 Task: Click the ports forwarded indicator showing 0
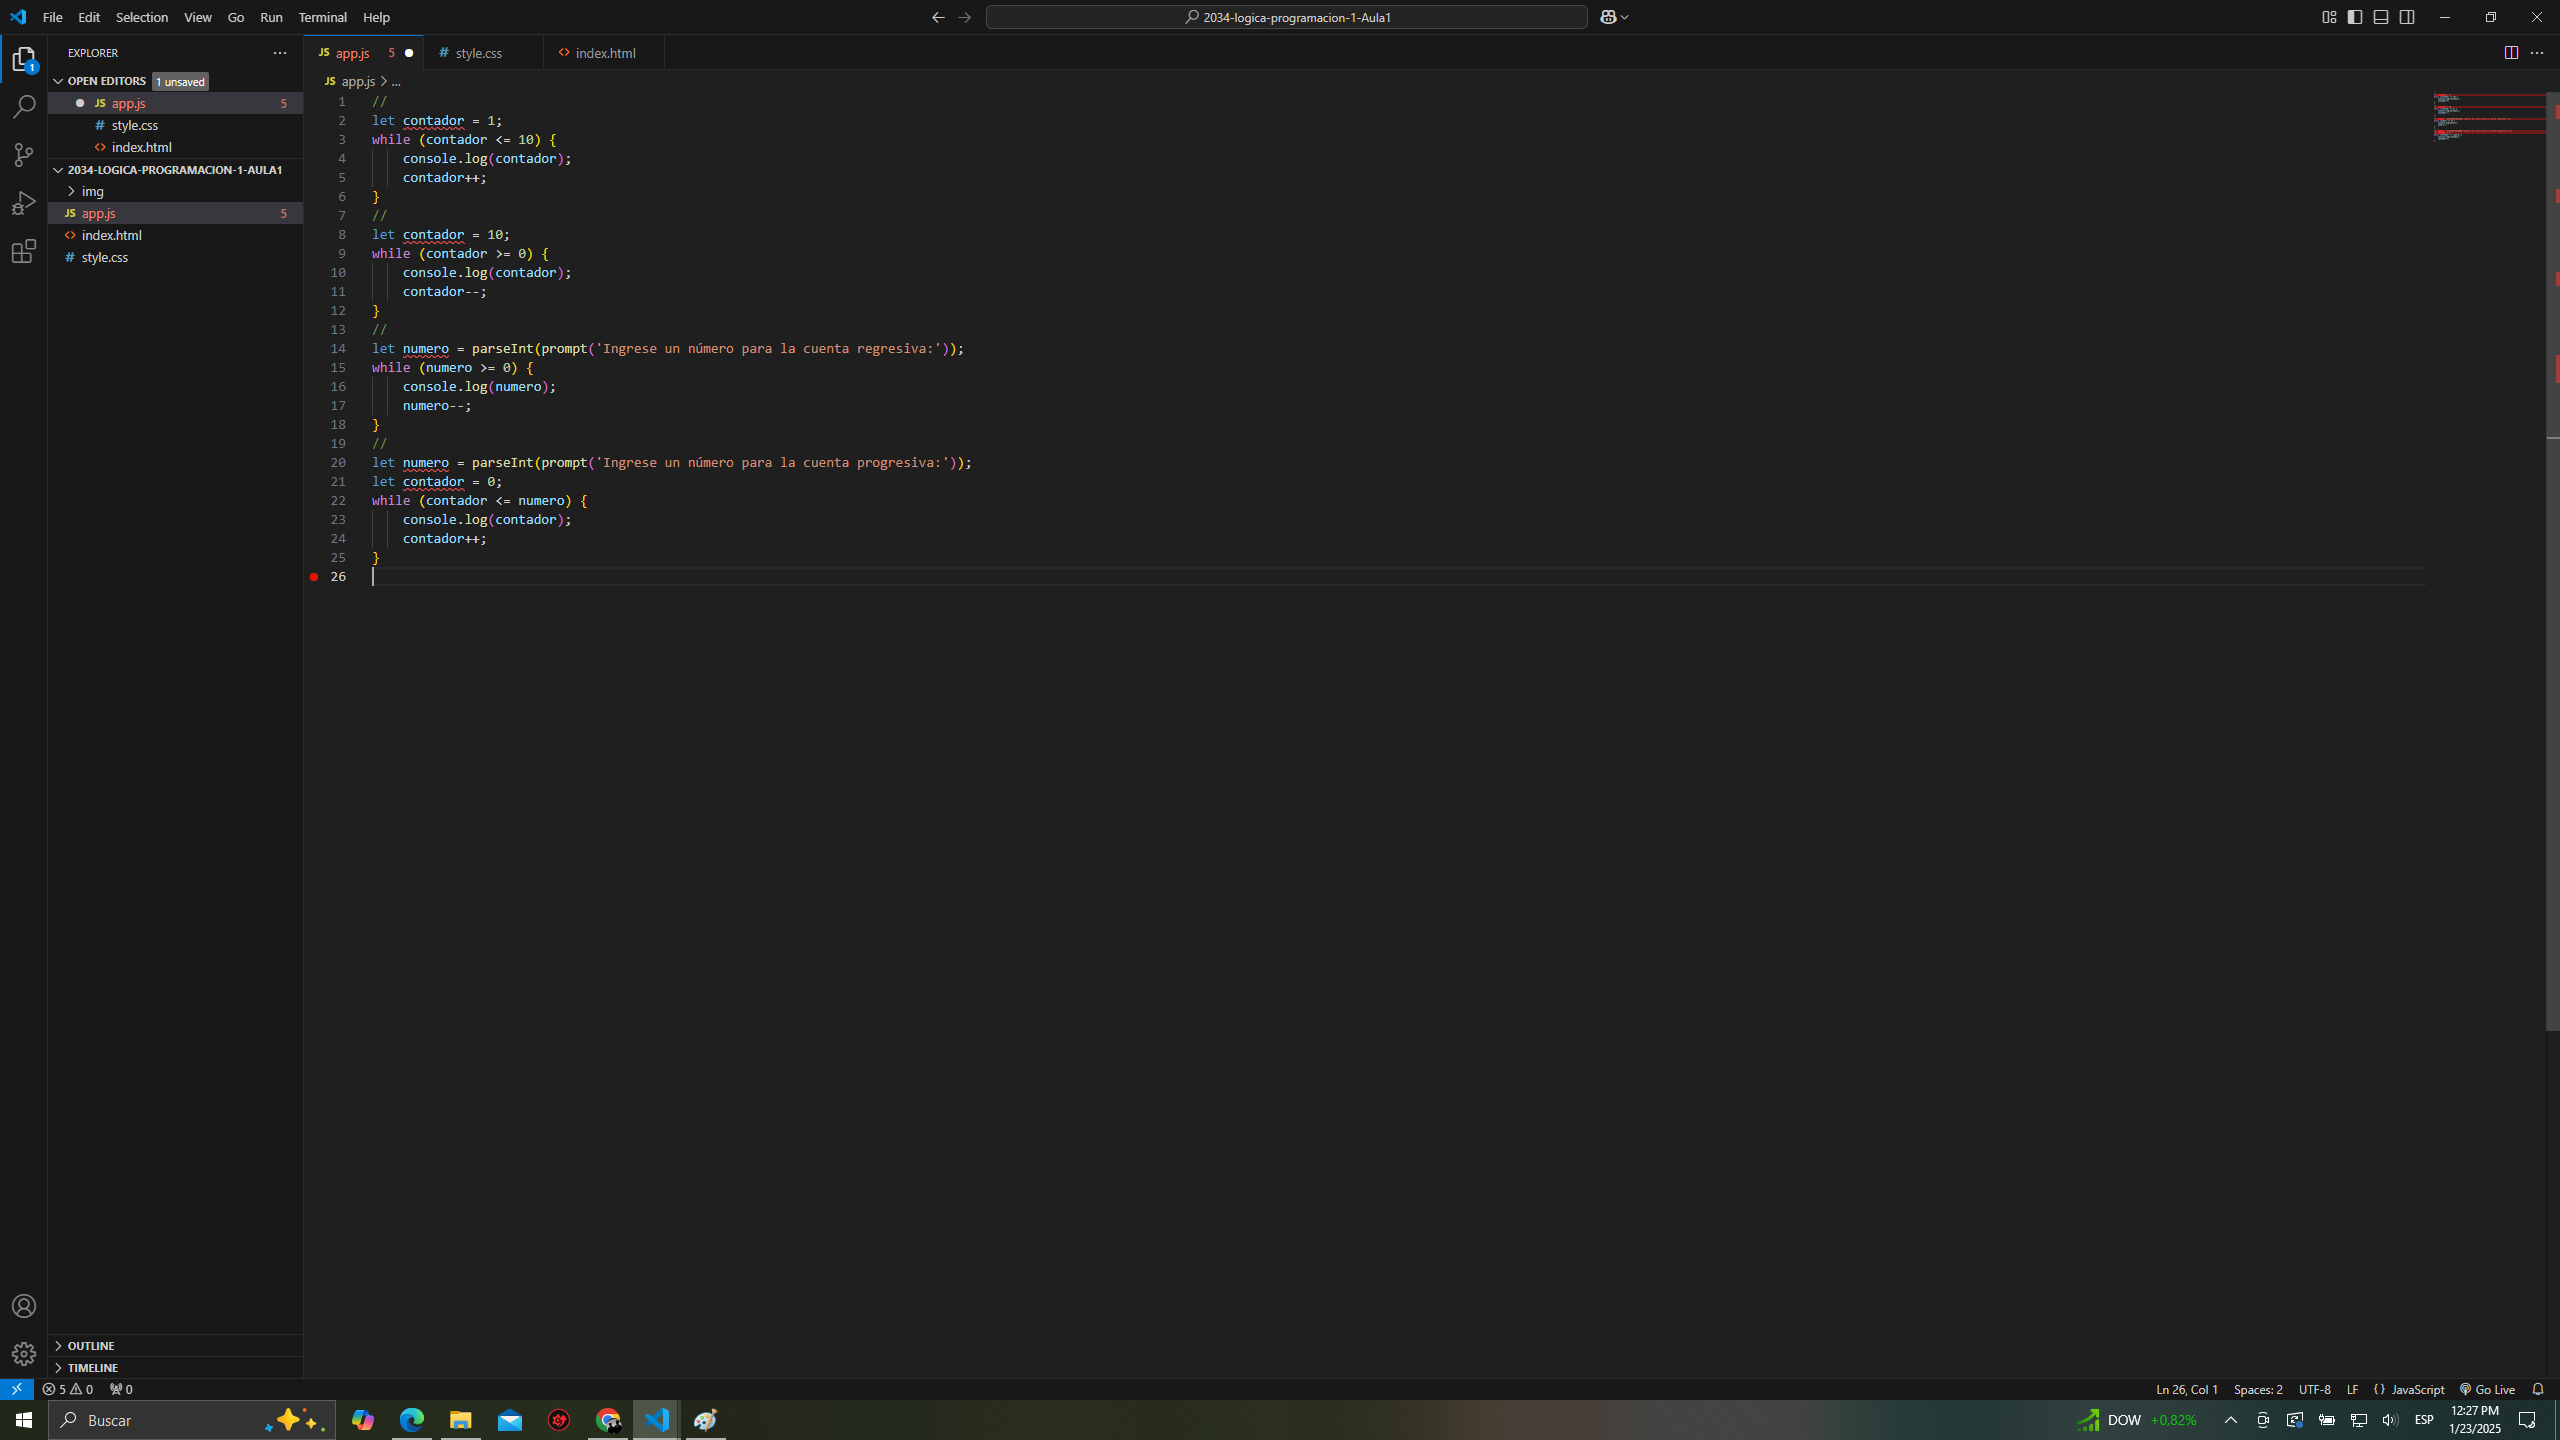(121, 1389)
